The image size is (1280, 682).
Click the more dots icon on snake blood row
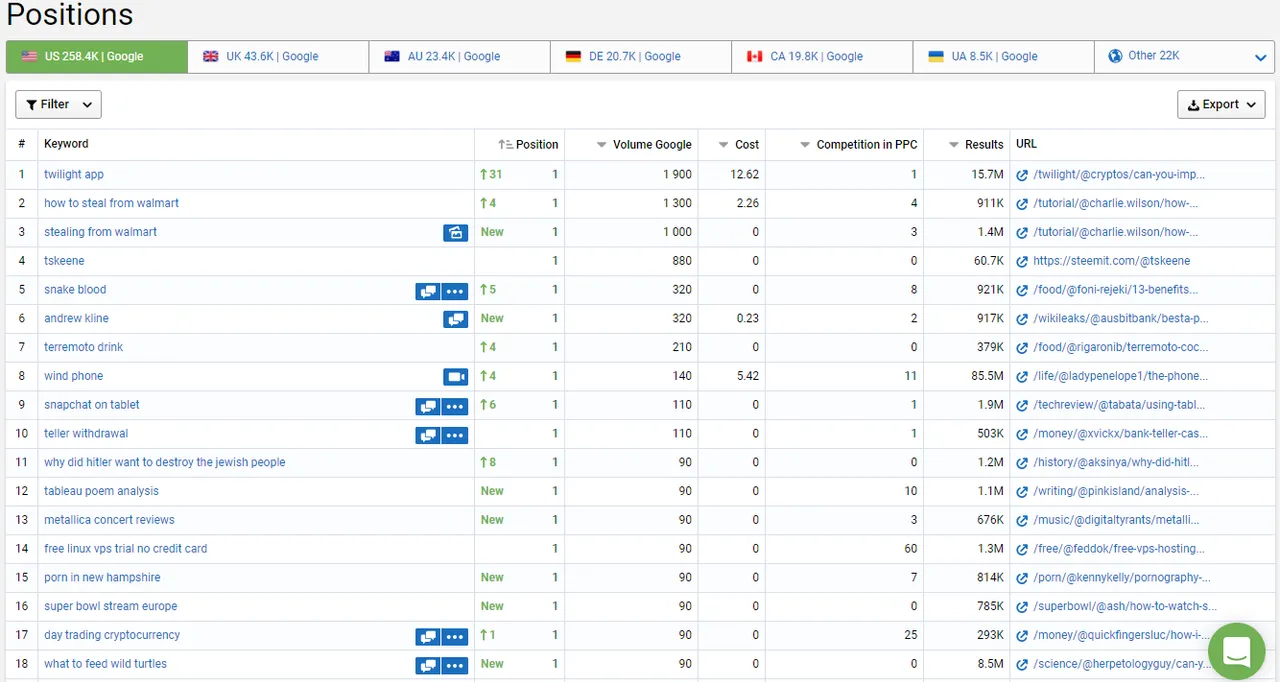pos(455,290)
